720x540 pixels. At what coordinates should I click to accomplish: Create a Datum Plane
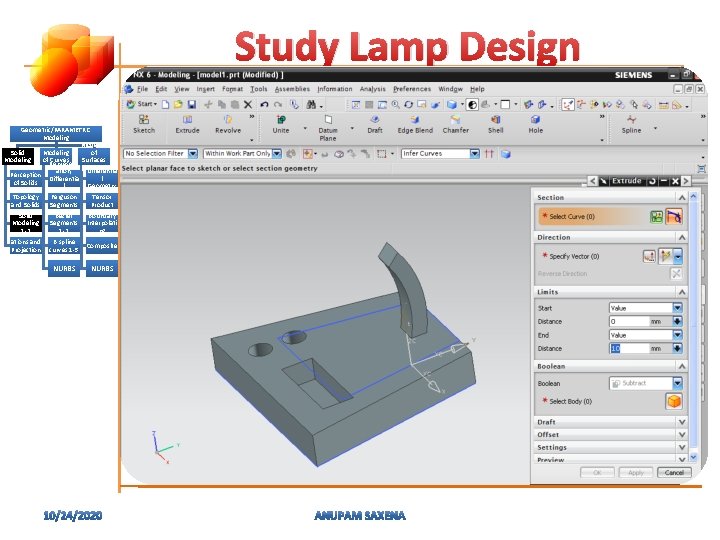pyautogui.click(x=328, y=128)
